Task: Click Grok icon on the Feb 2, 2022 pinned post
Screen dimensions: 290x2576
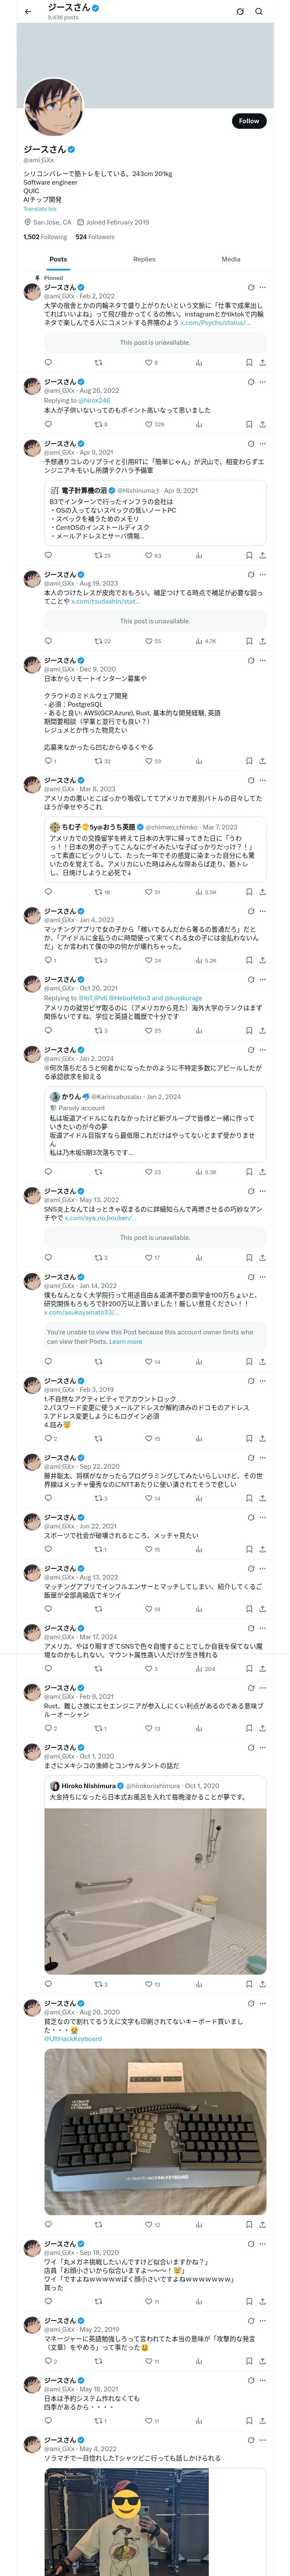Action: point(250,287)
